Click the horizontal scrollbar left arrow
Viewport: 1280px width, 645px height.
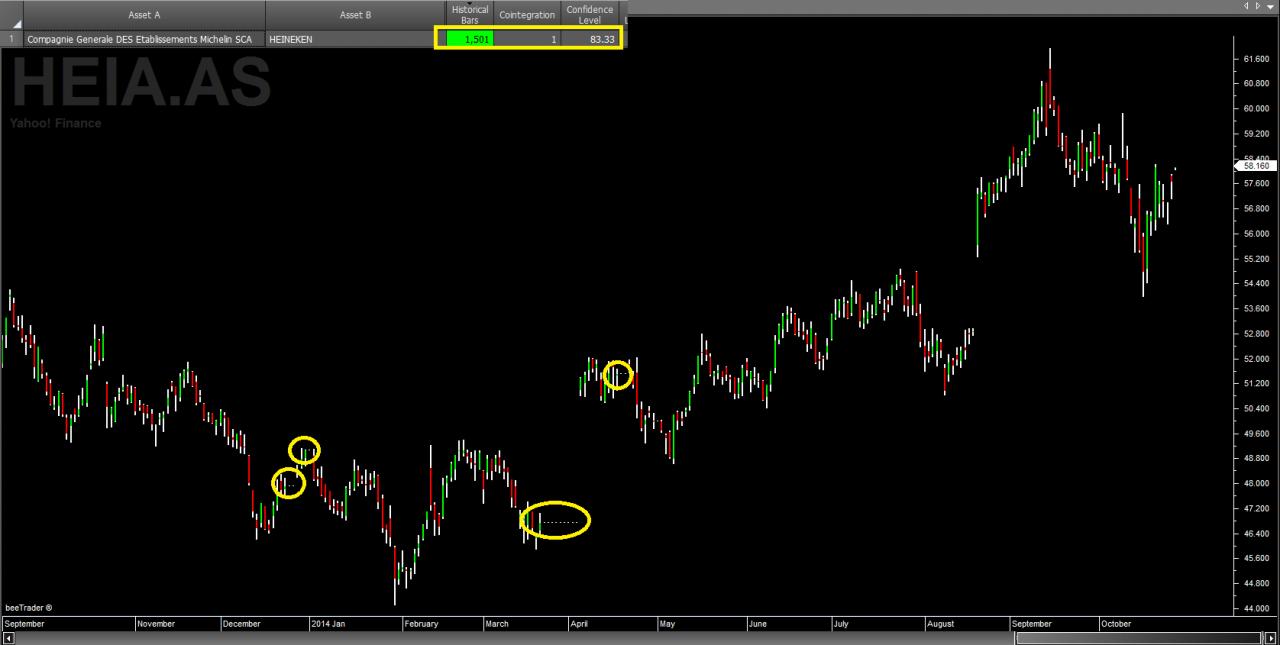pos(8,638)
